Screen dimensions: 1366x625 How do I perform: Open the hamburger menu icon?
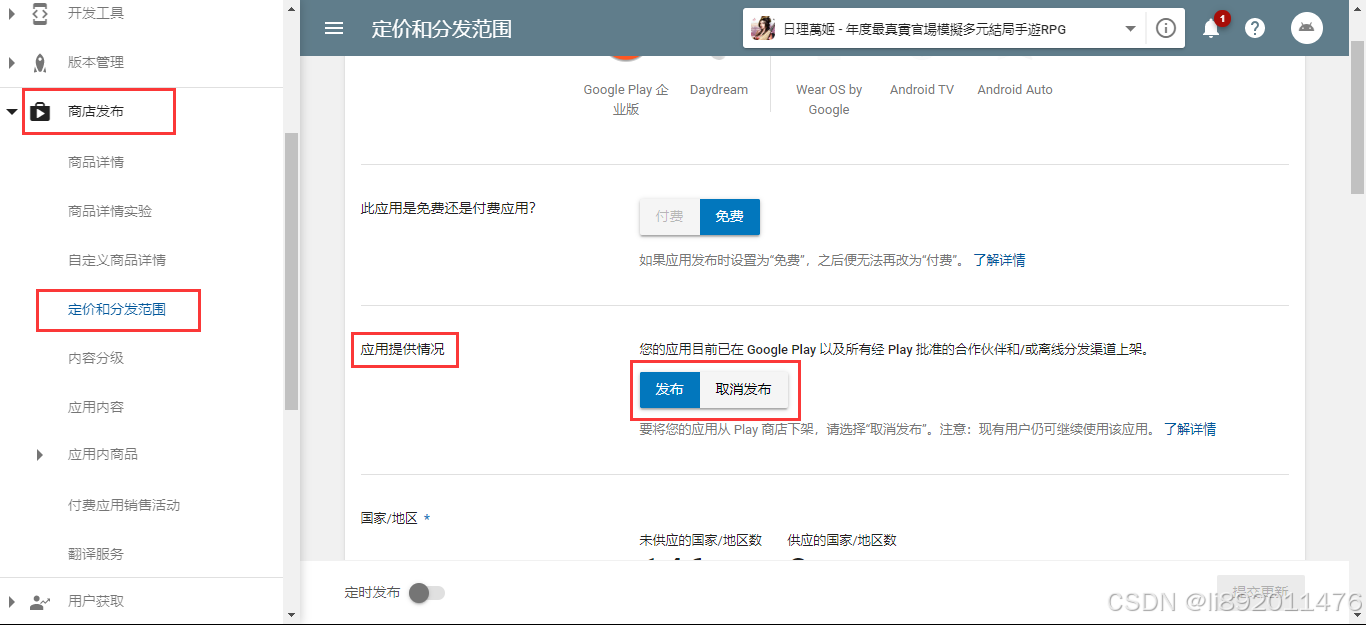tap(334, 28)
